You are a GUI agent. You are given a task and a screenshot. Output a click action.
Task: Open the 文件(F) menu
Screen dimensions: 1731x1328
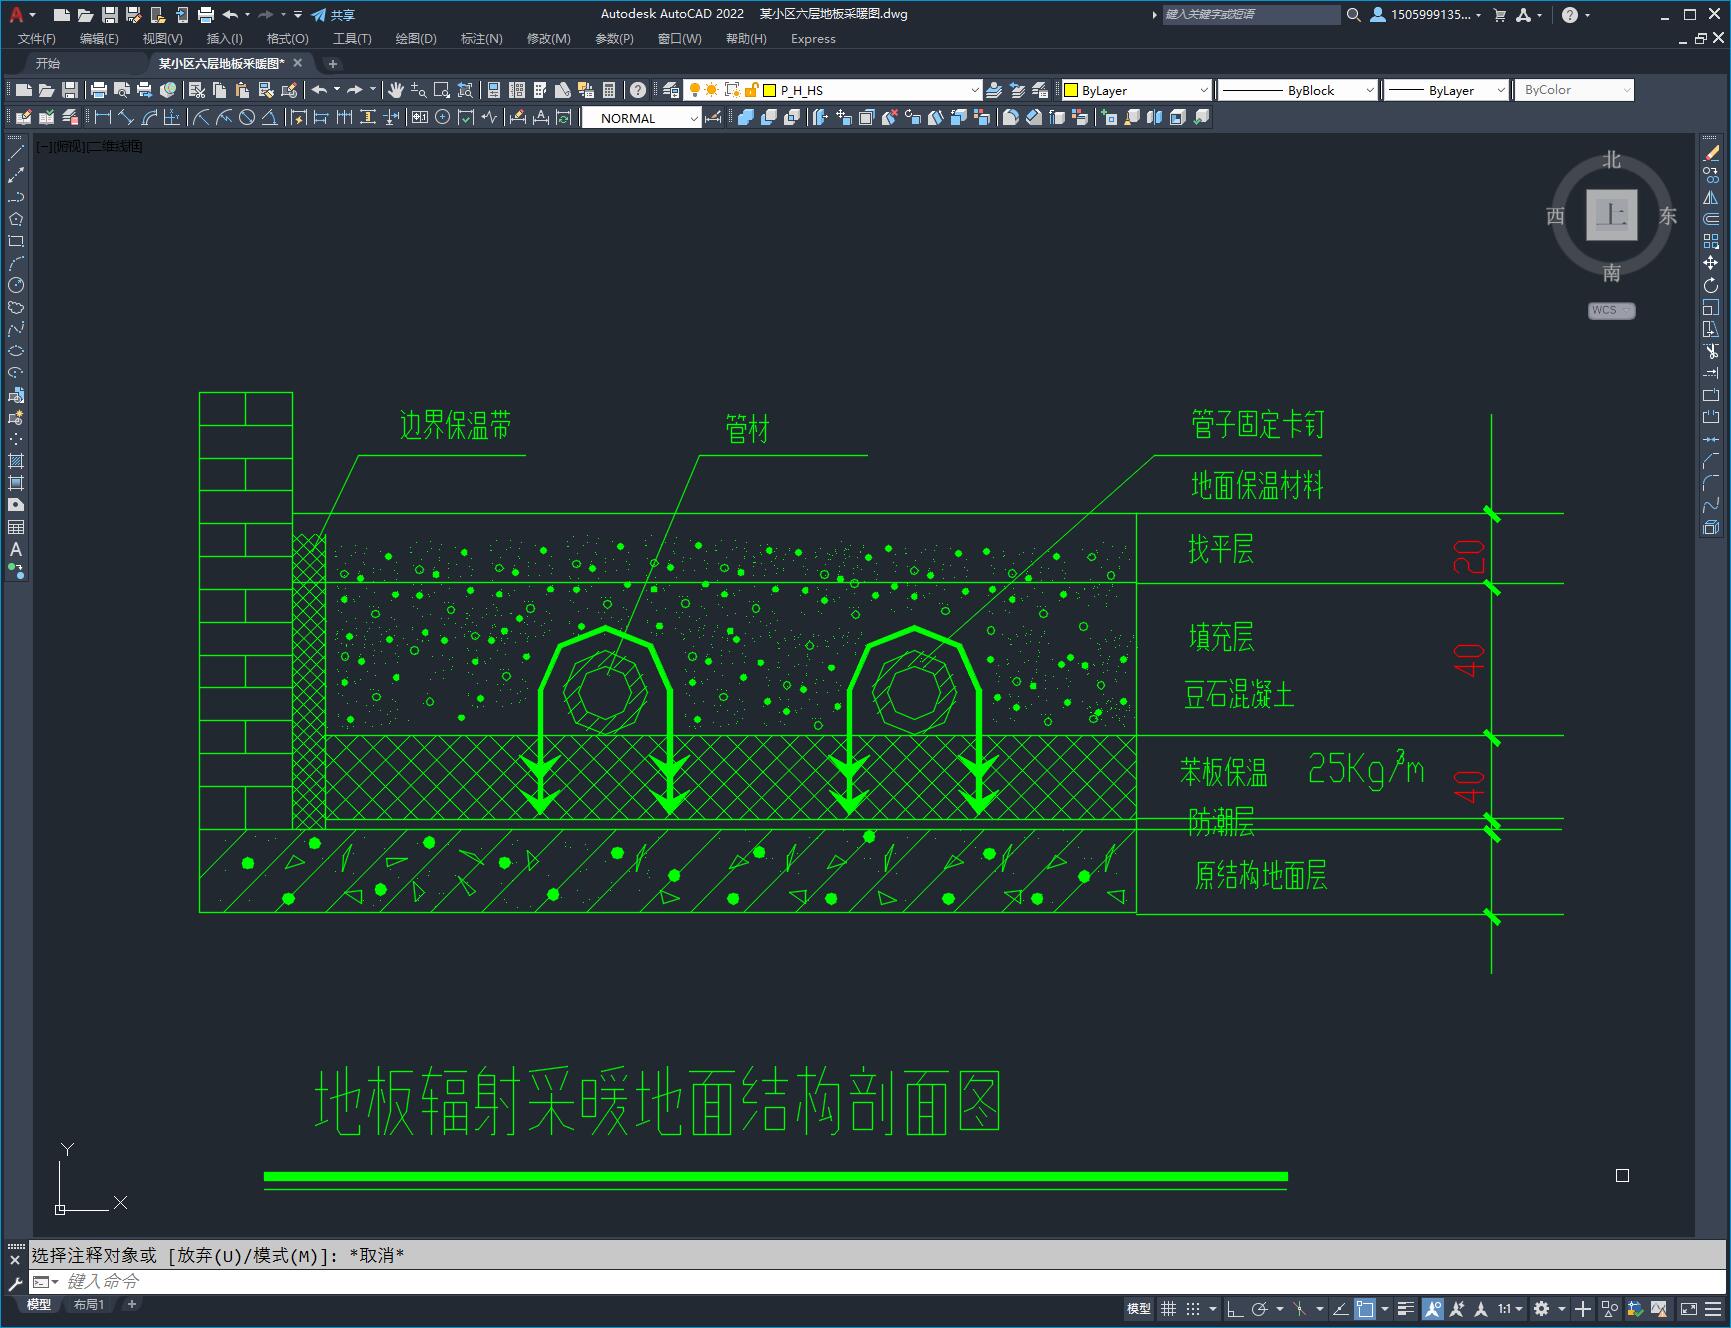[x=37, y=39]
